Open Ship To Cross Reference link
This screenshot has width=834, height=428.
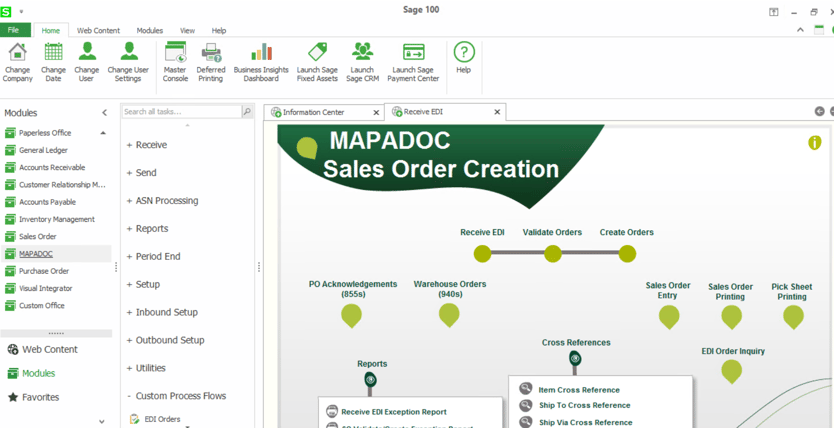585,405
